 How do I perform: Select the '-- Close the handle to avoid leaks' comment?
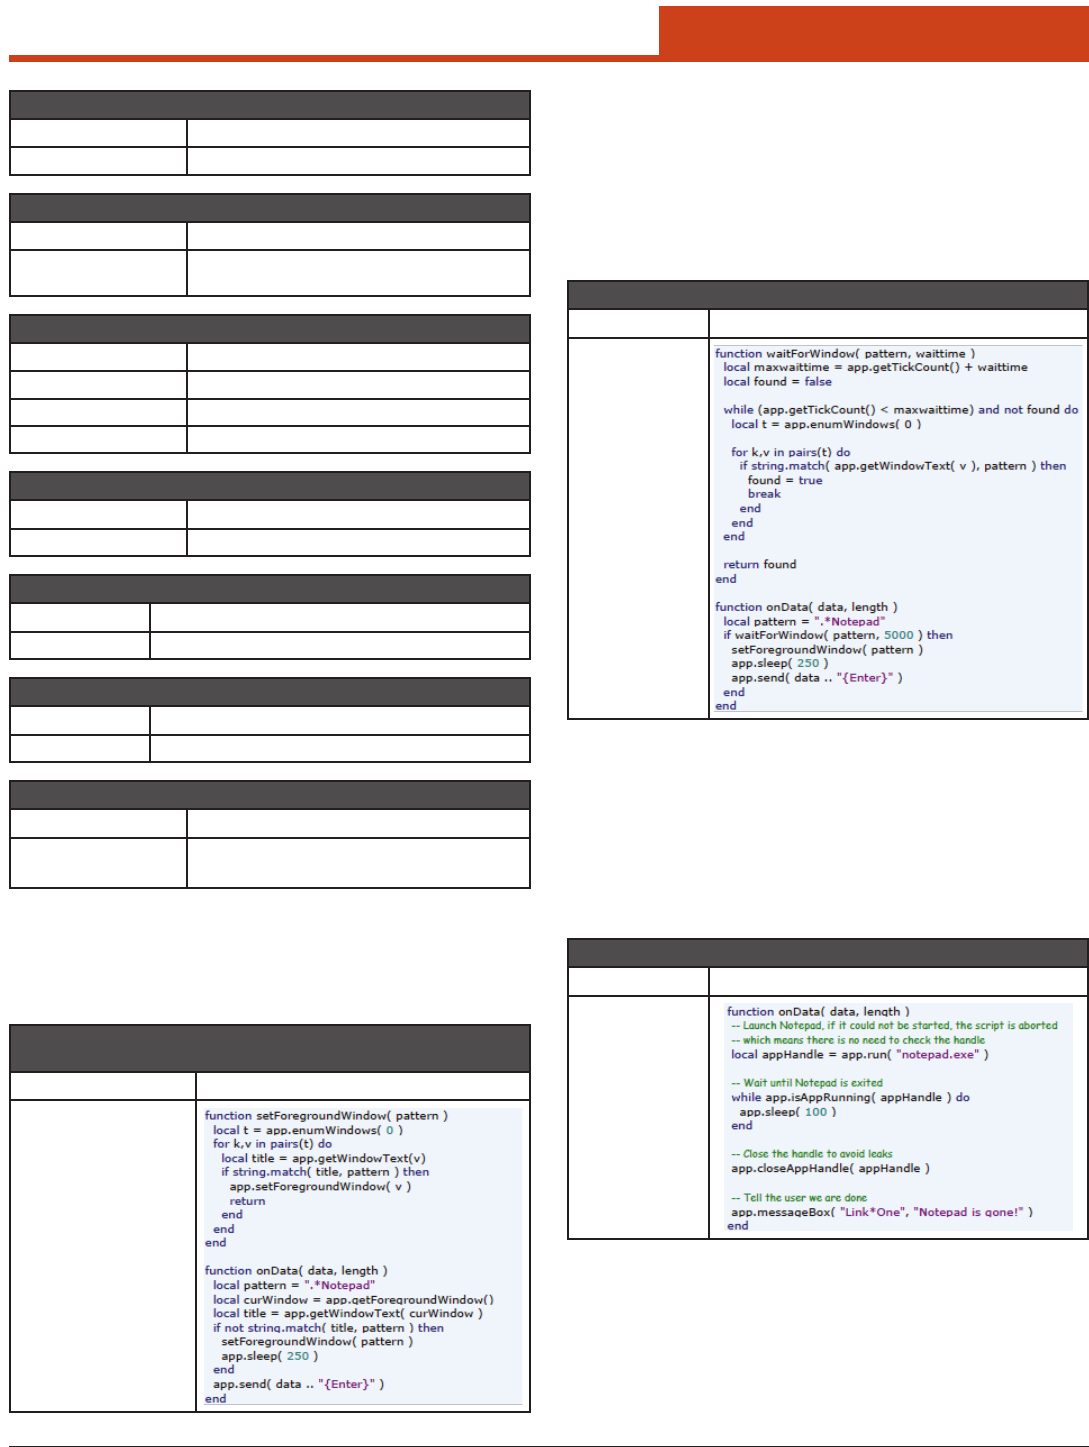(x=812, y=1153)
